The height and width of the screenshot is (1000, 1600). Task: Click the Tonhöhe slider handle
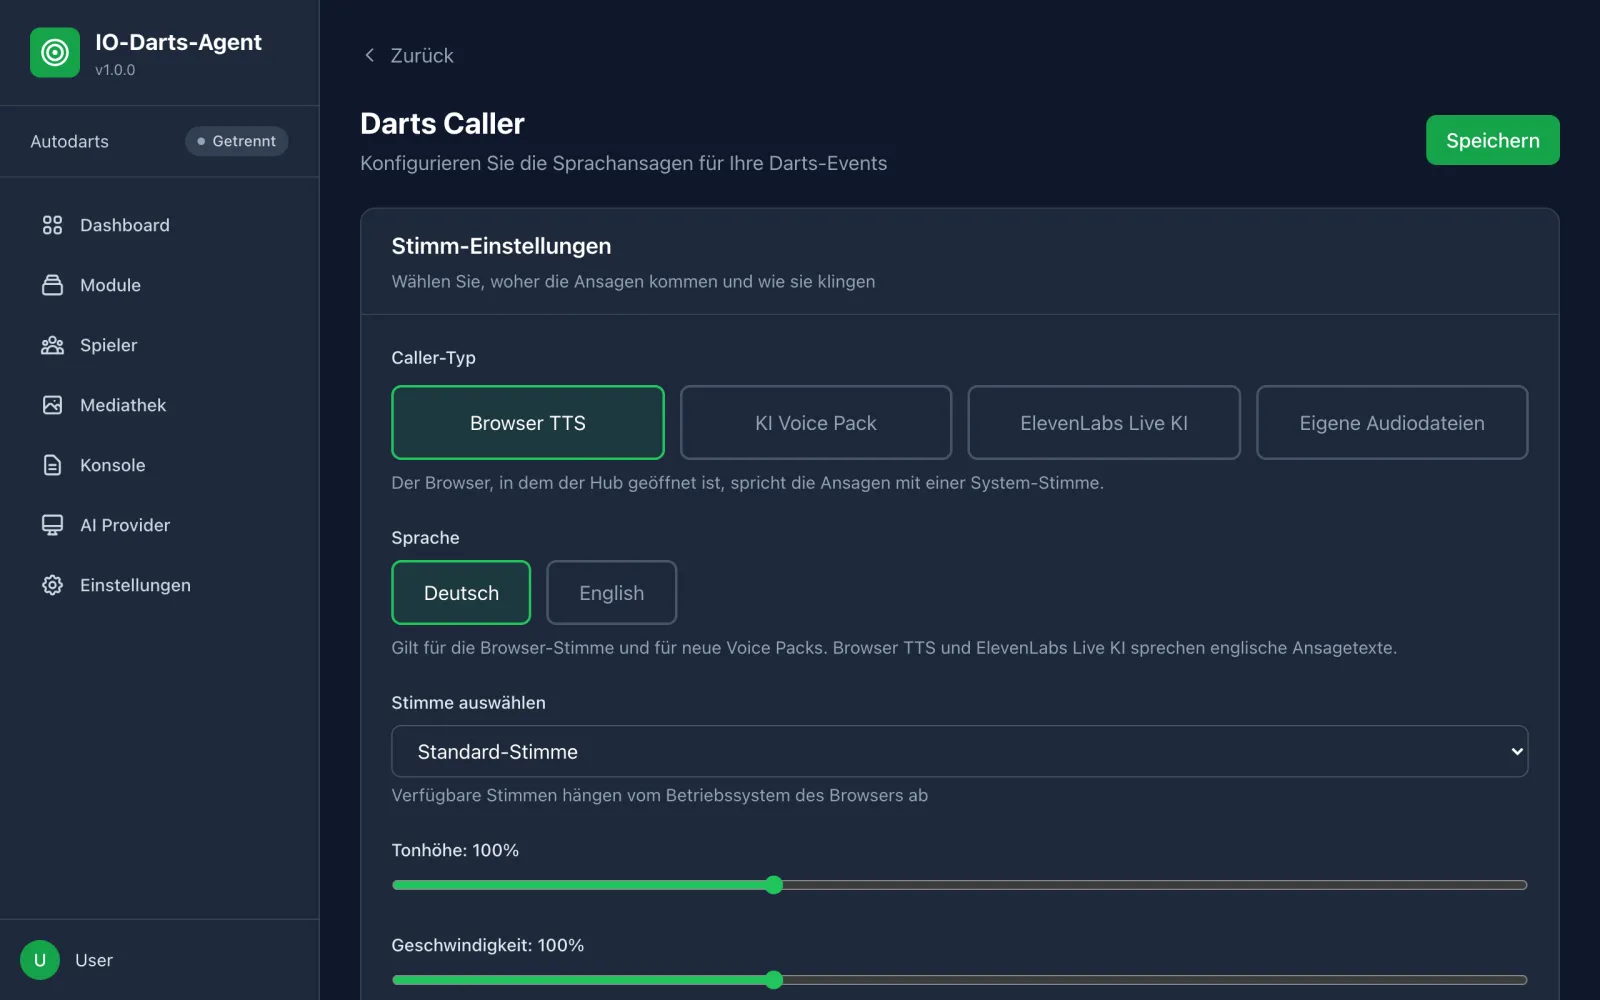(x=774, y=885)
